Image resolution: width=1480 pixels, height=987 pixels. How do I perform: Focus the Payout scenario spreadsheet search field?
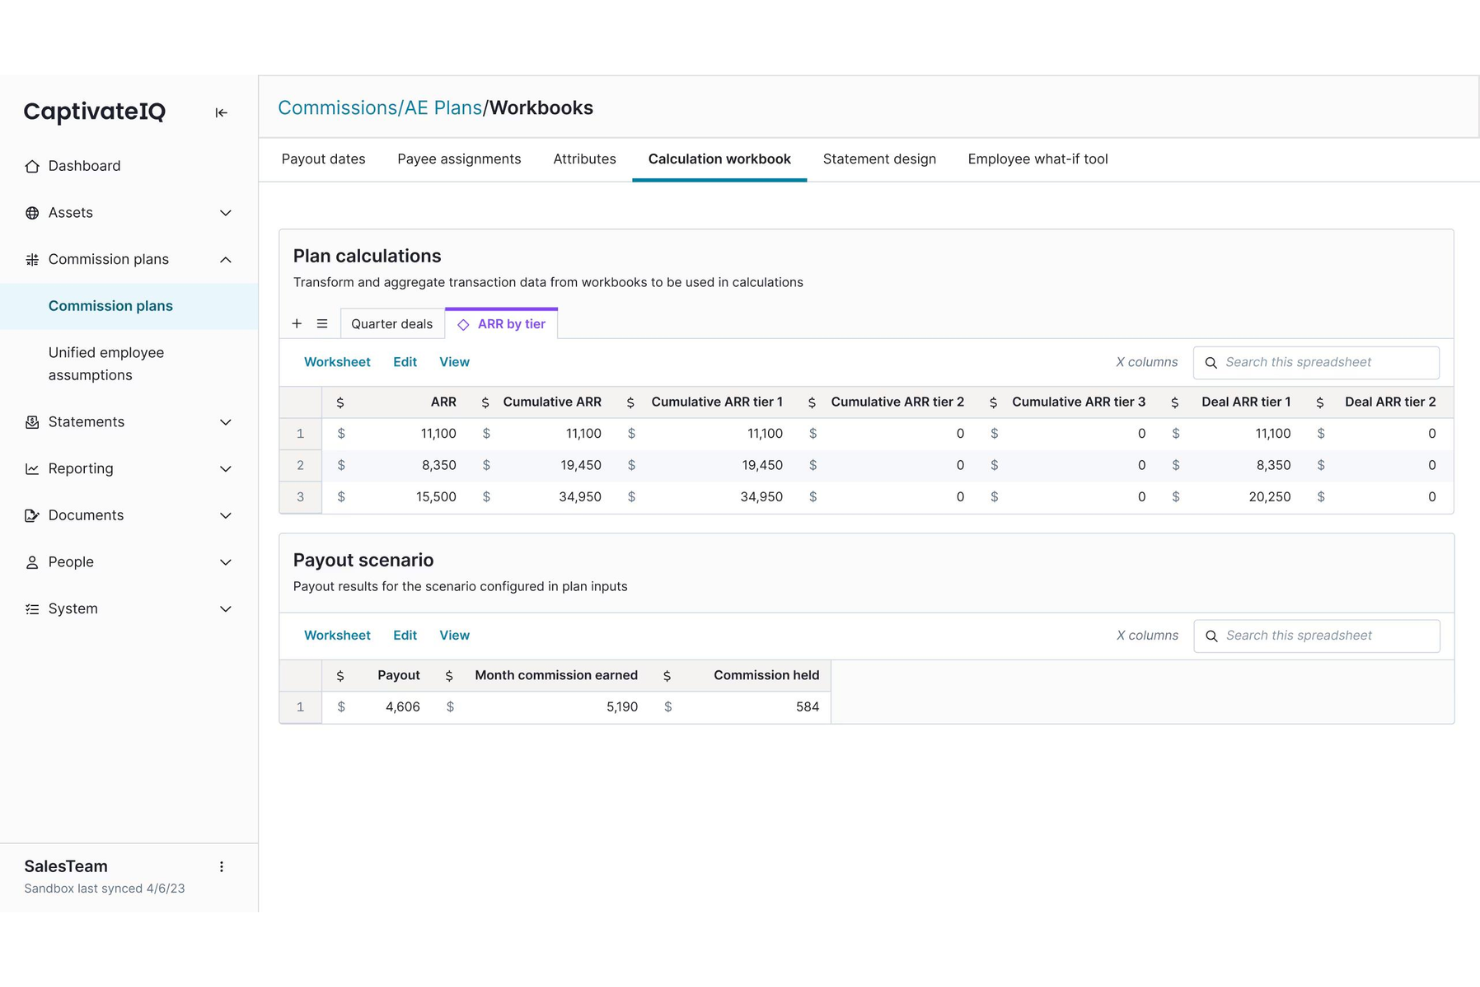[1316, 636]
